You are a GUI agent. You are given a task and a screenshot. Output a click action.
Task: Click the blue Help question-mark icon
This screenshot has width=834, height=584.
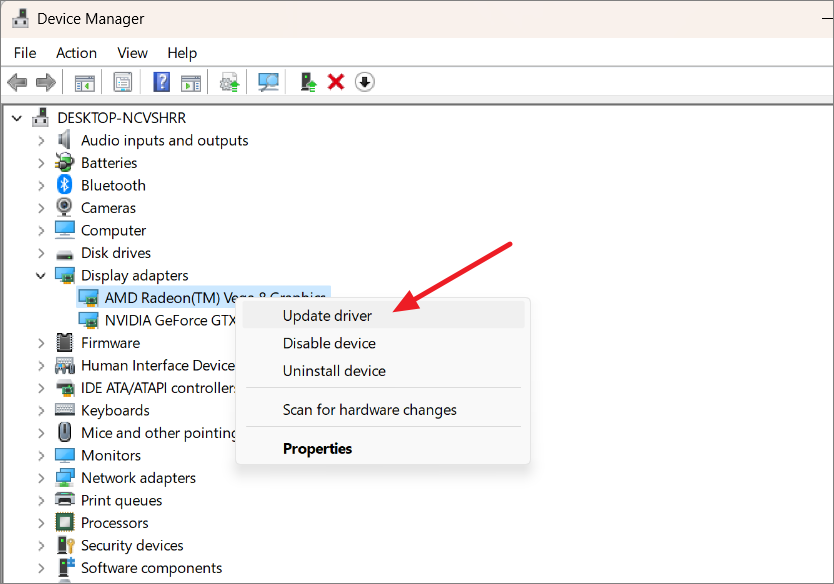[161, 82]
